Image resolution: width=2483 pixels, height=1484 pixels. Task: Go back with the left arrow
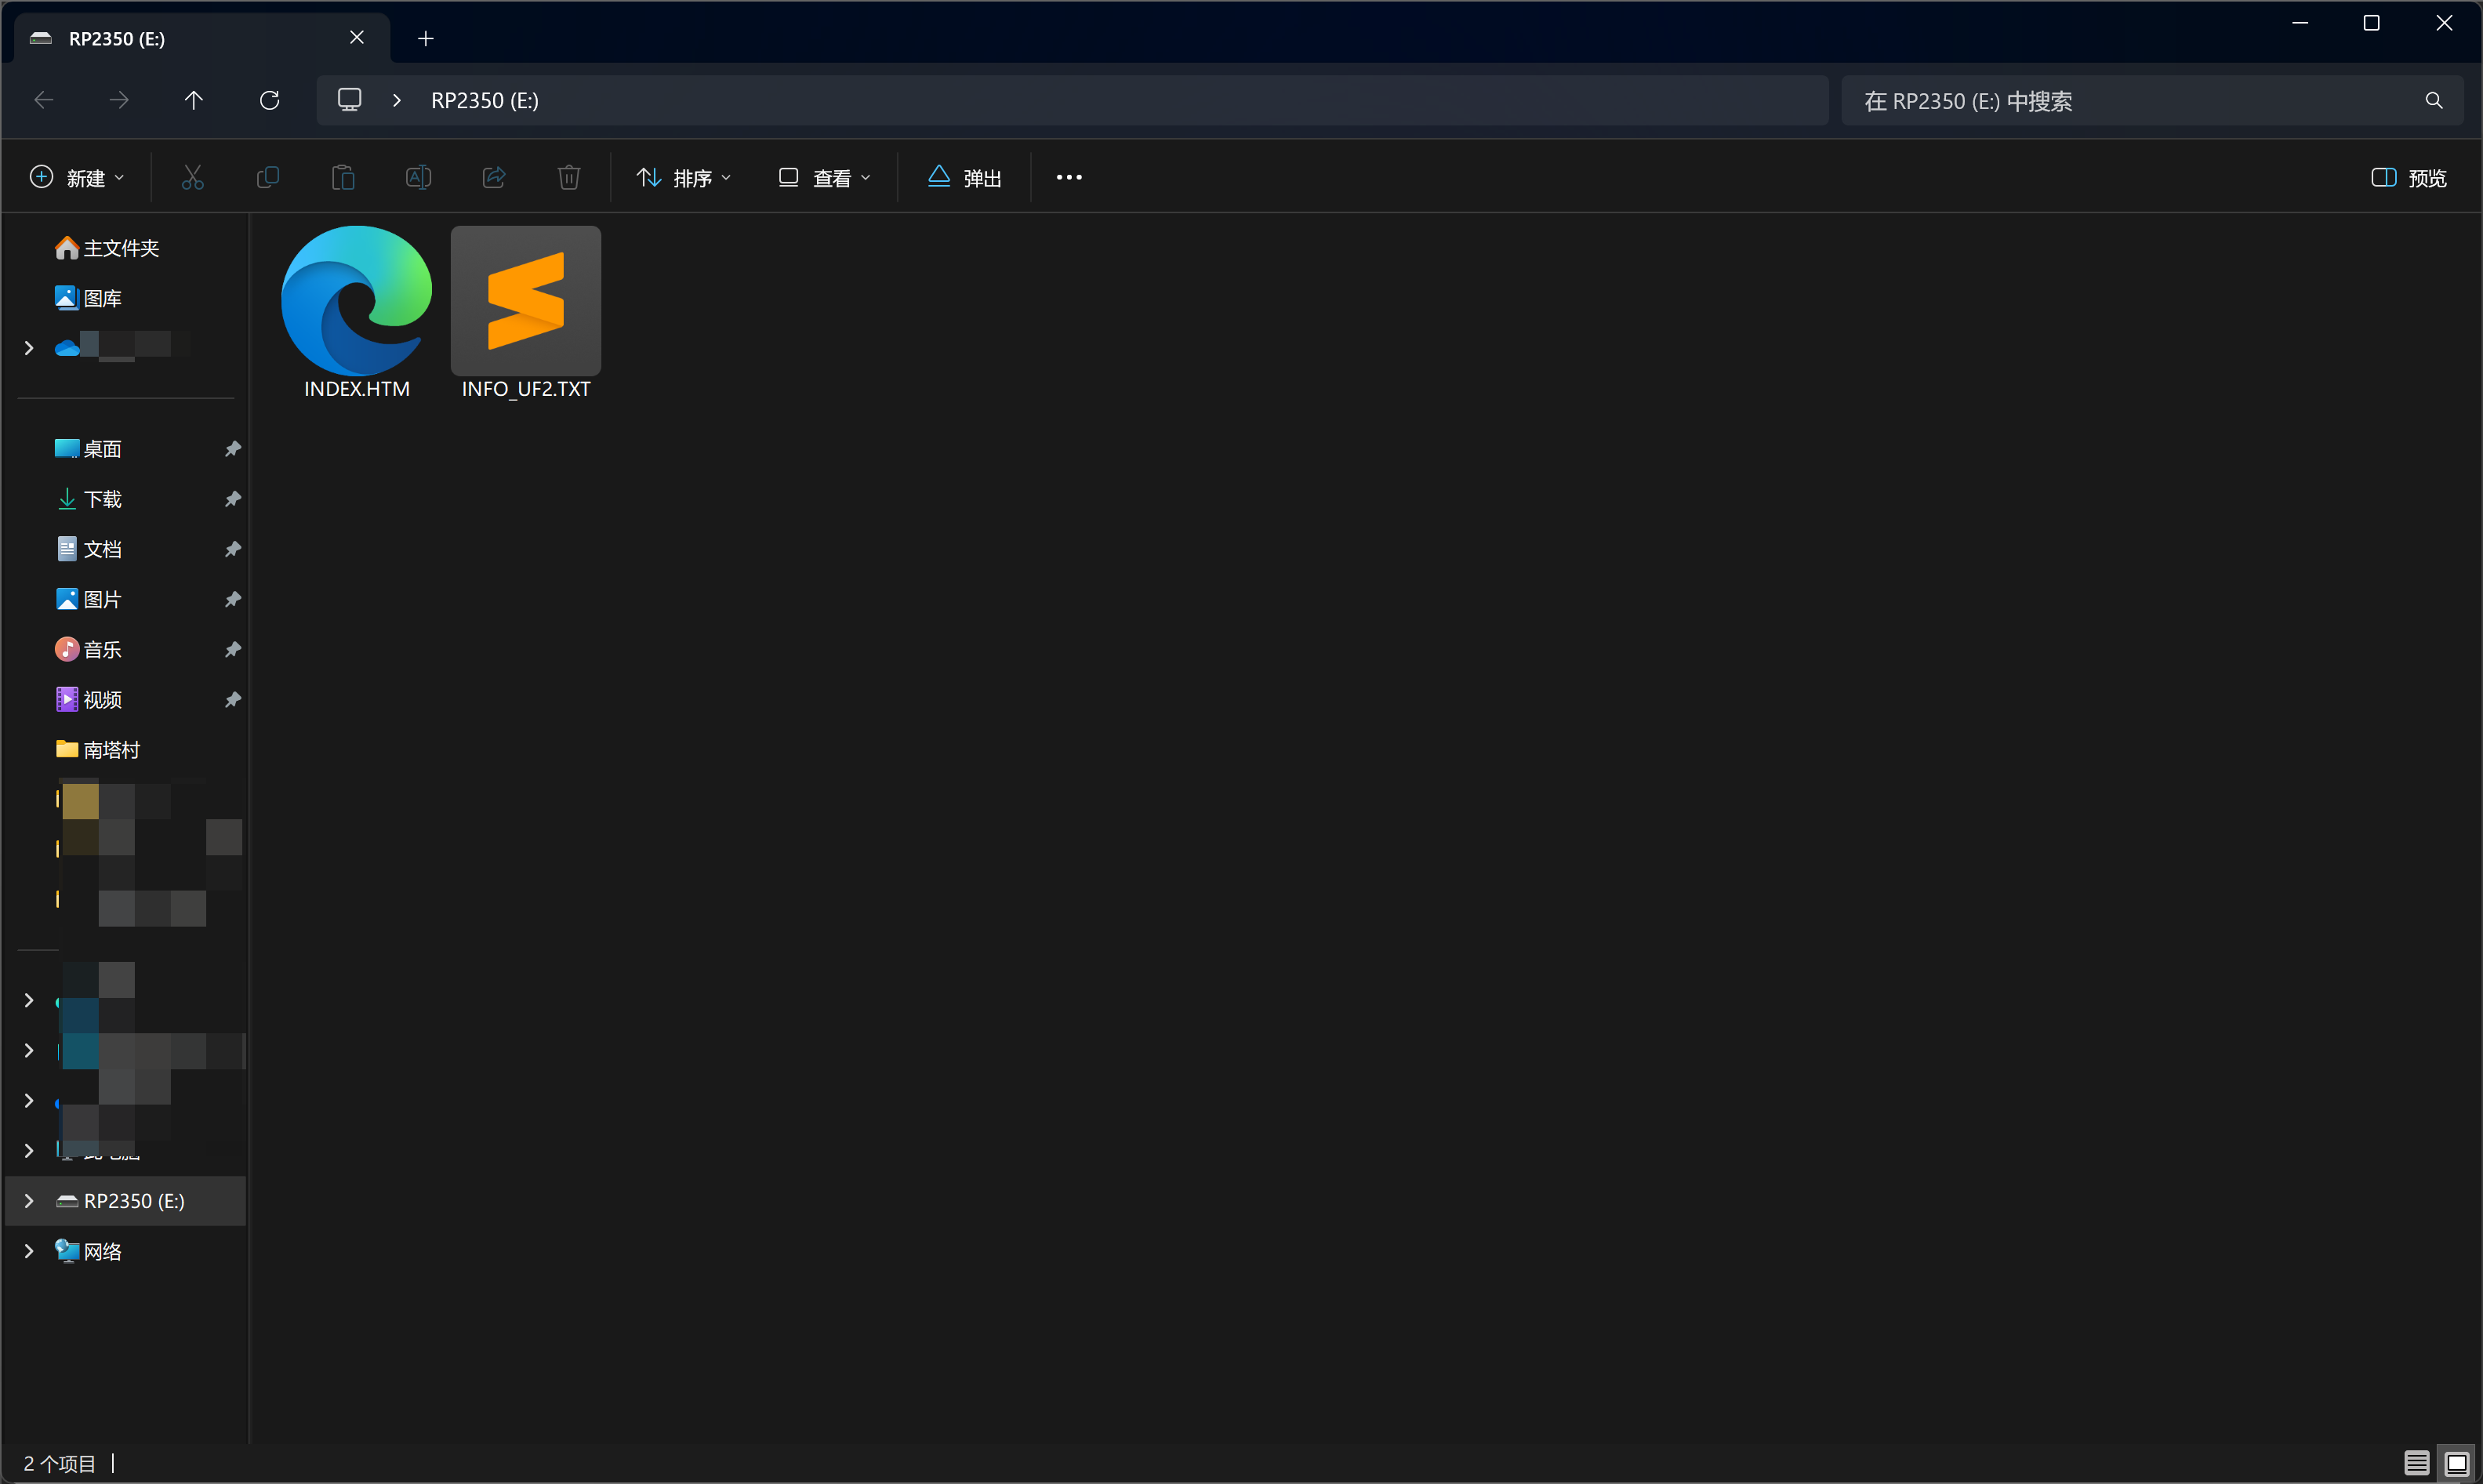pyautogui.click(x=44, y=100)
